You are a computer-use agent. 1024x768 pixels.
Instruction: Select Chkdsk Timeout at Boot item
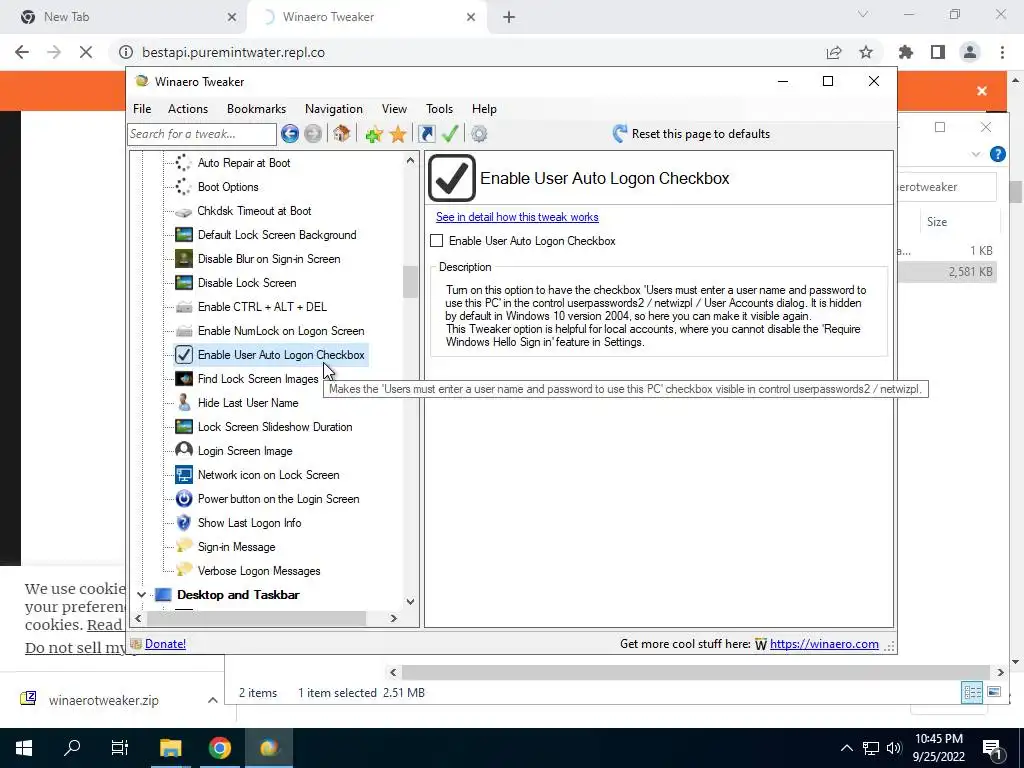tap(254, 211)
